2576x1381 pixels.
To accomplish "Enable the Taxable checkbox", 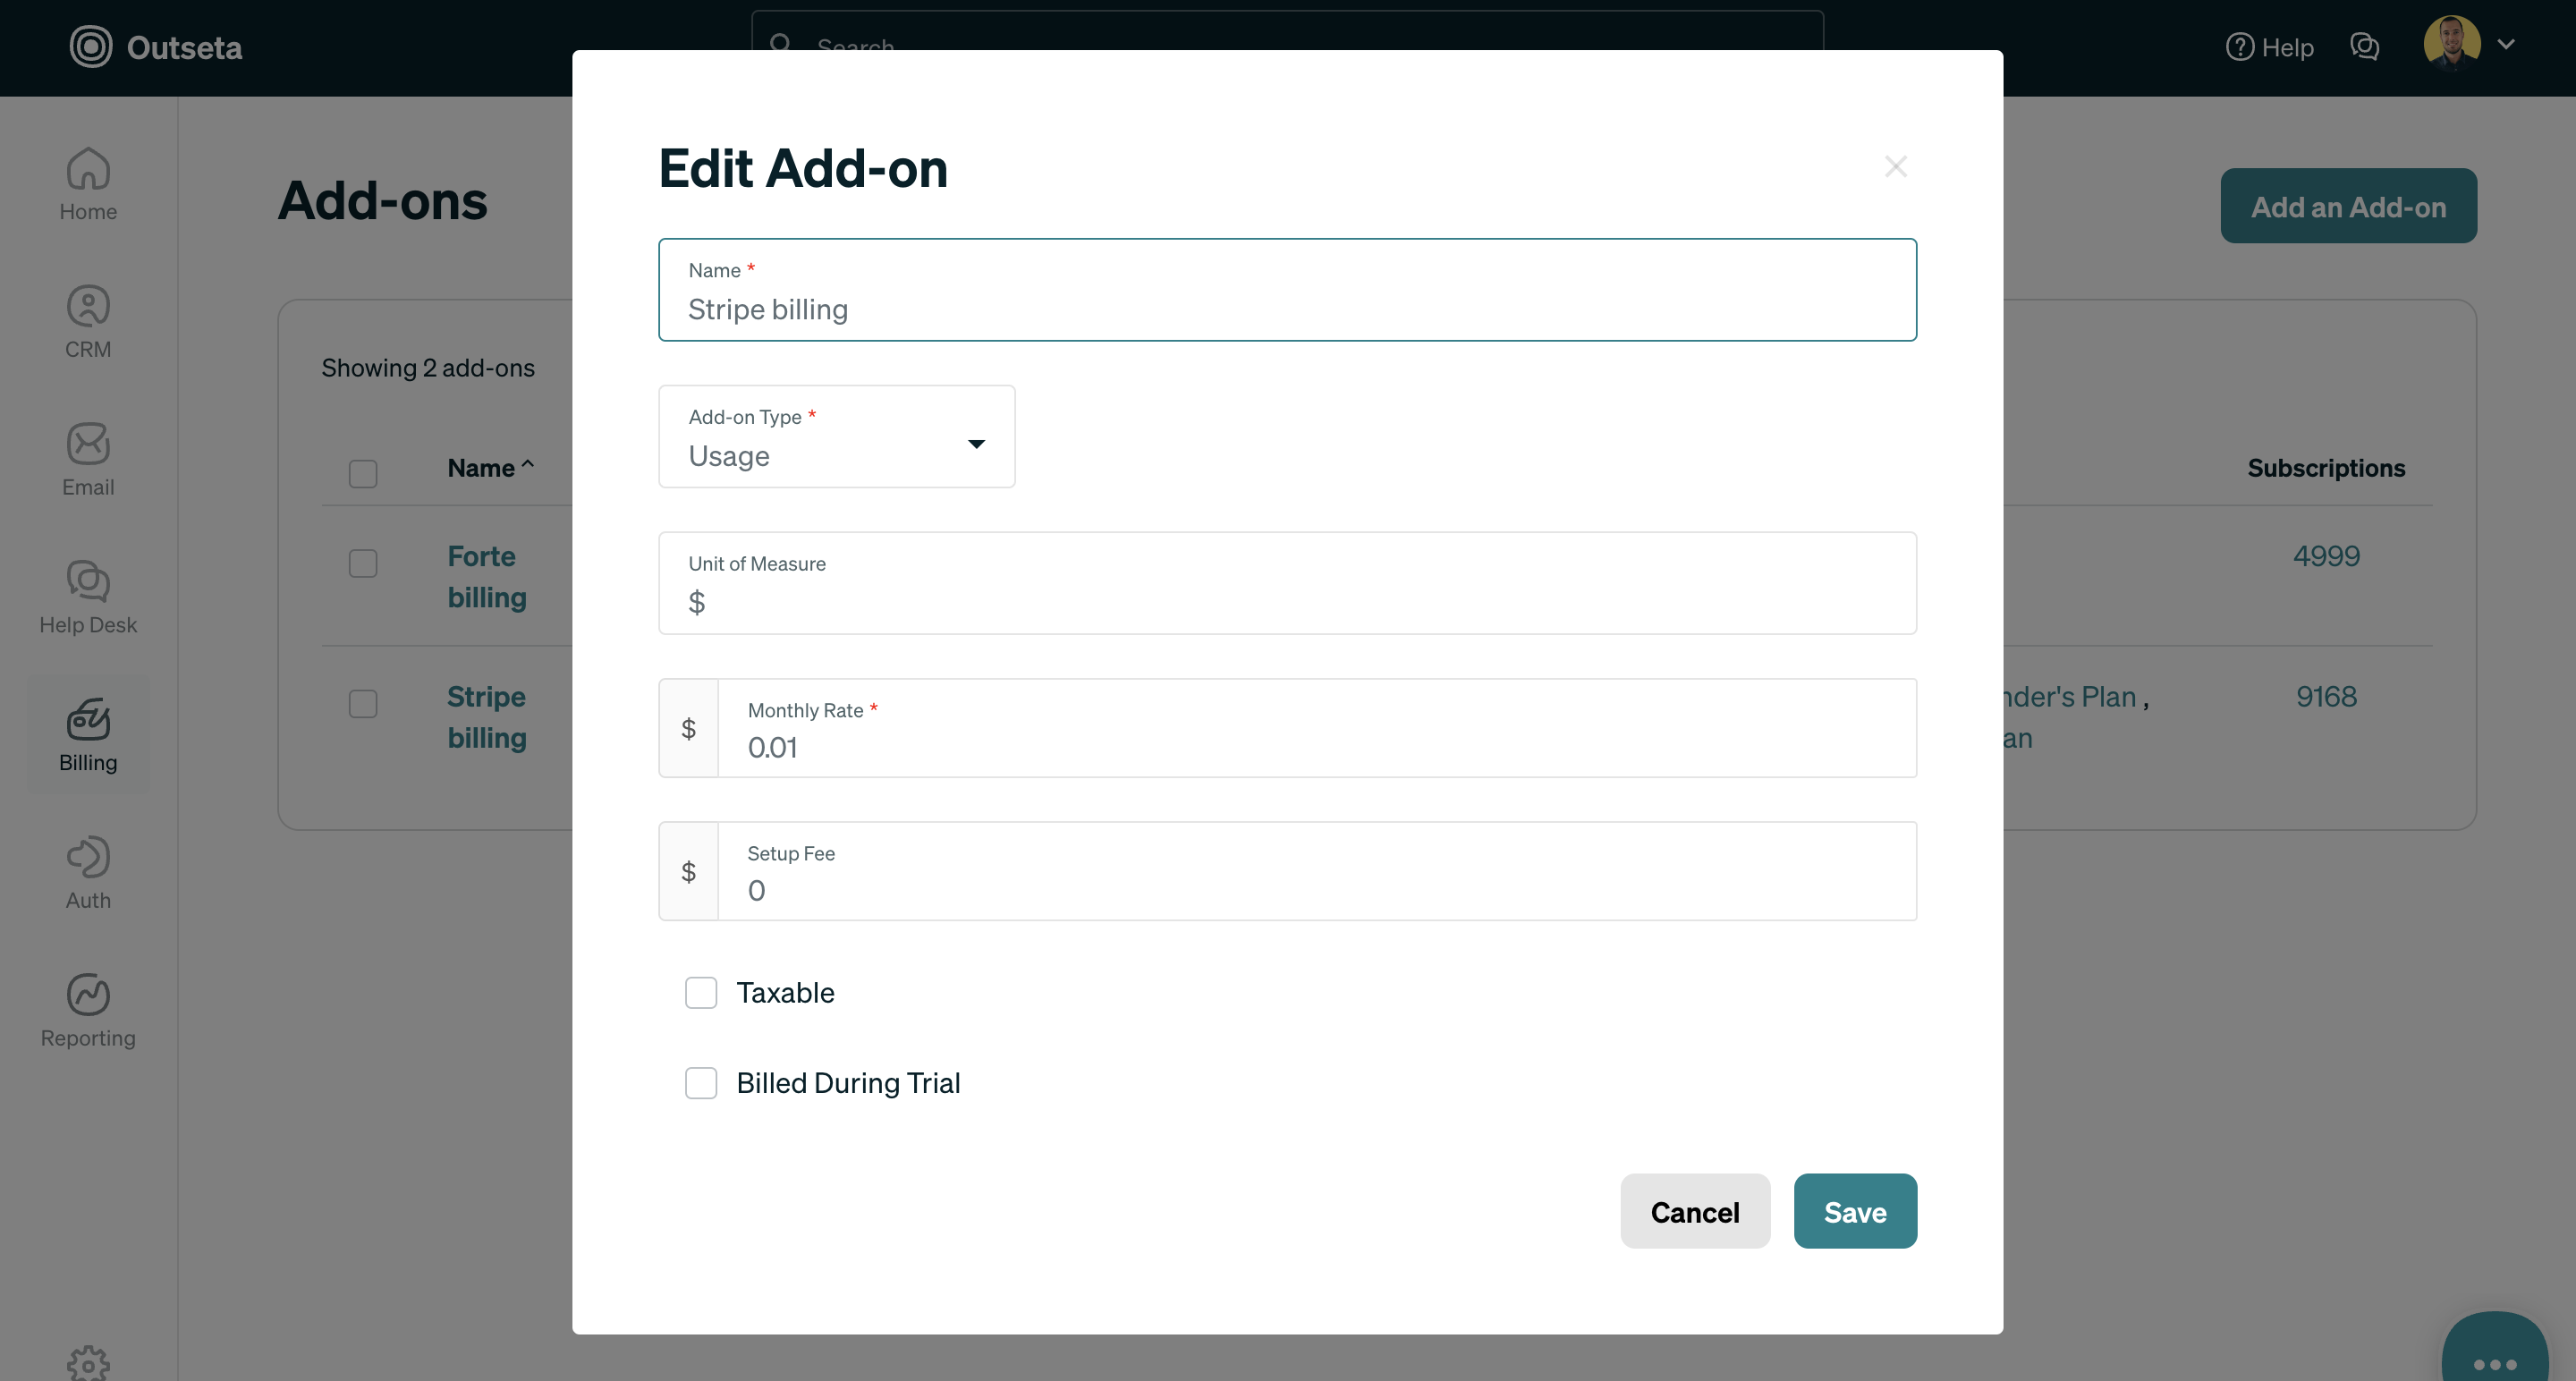I will tap(701, 992).
